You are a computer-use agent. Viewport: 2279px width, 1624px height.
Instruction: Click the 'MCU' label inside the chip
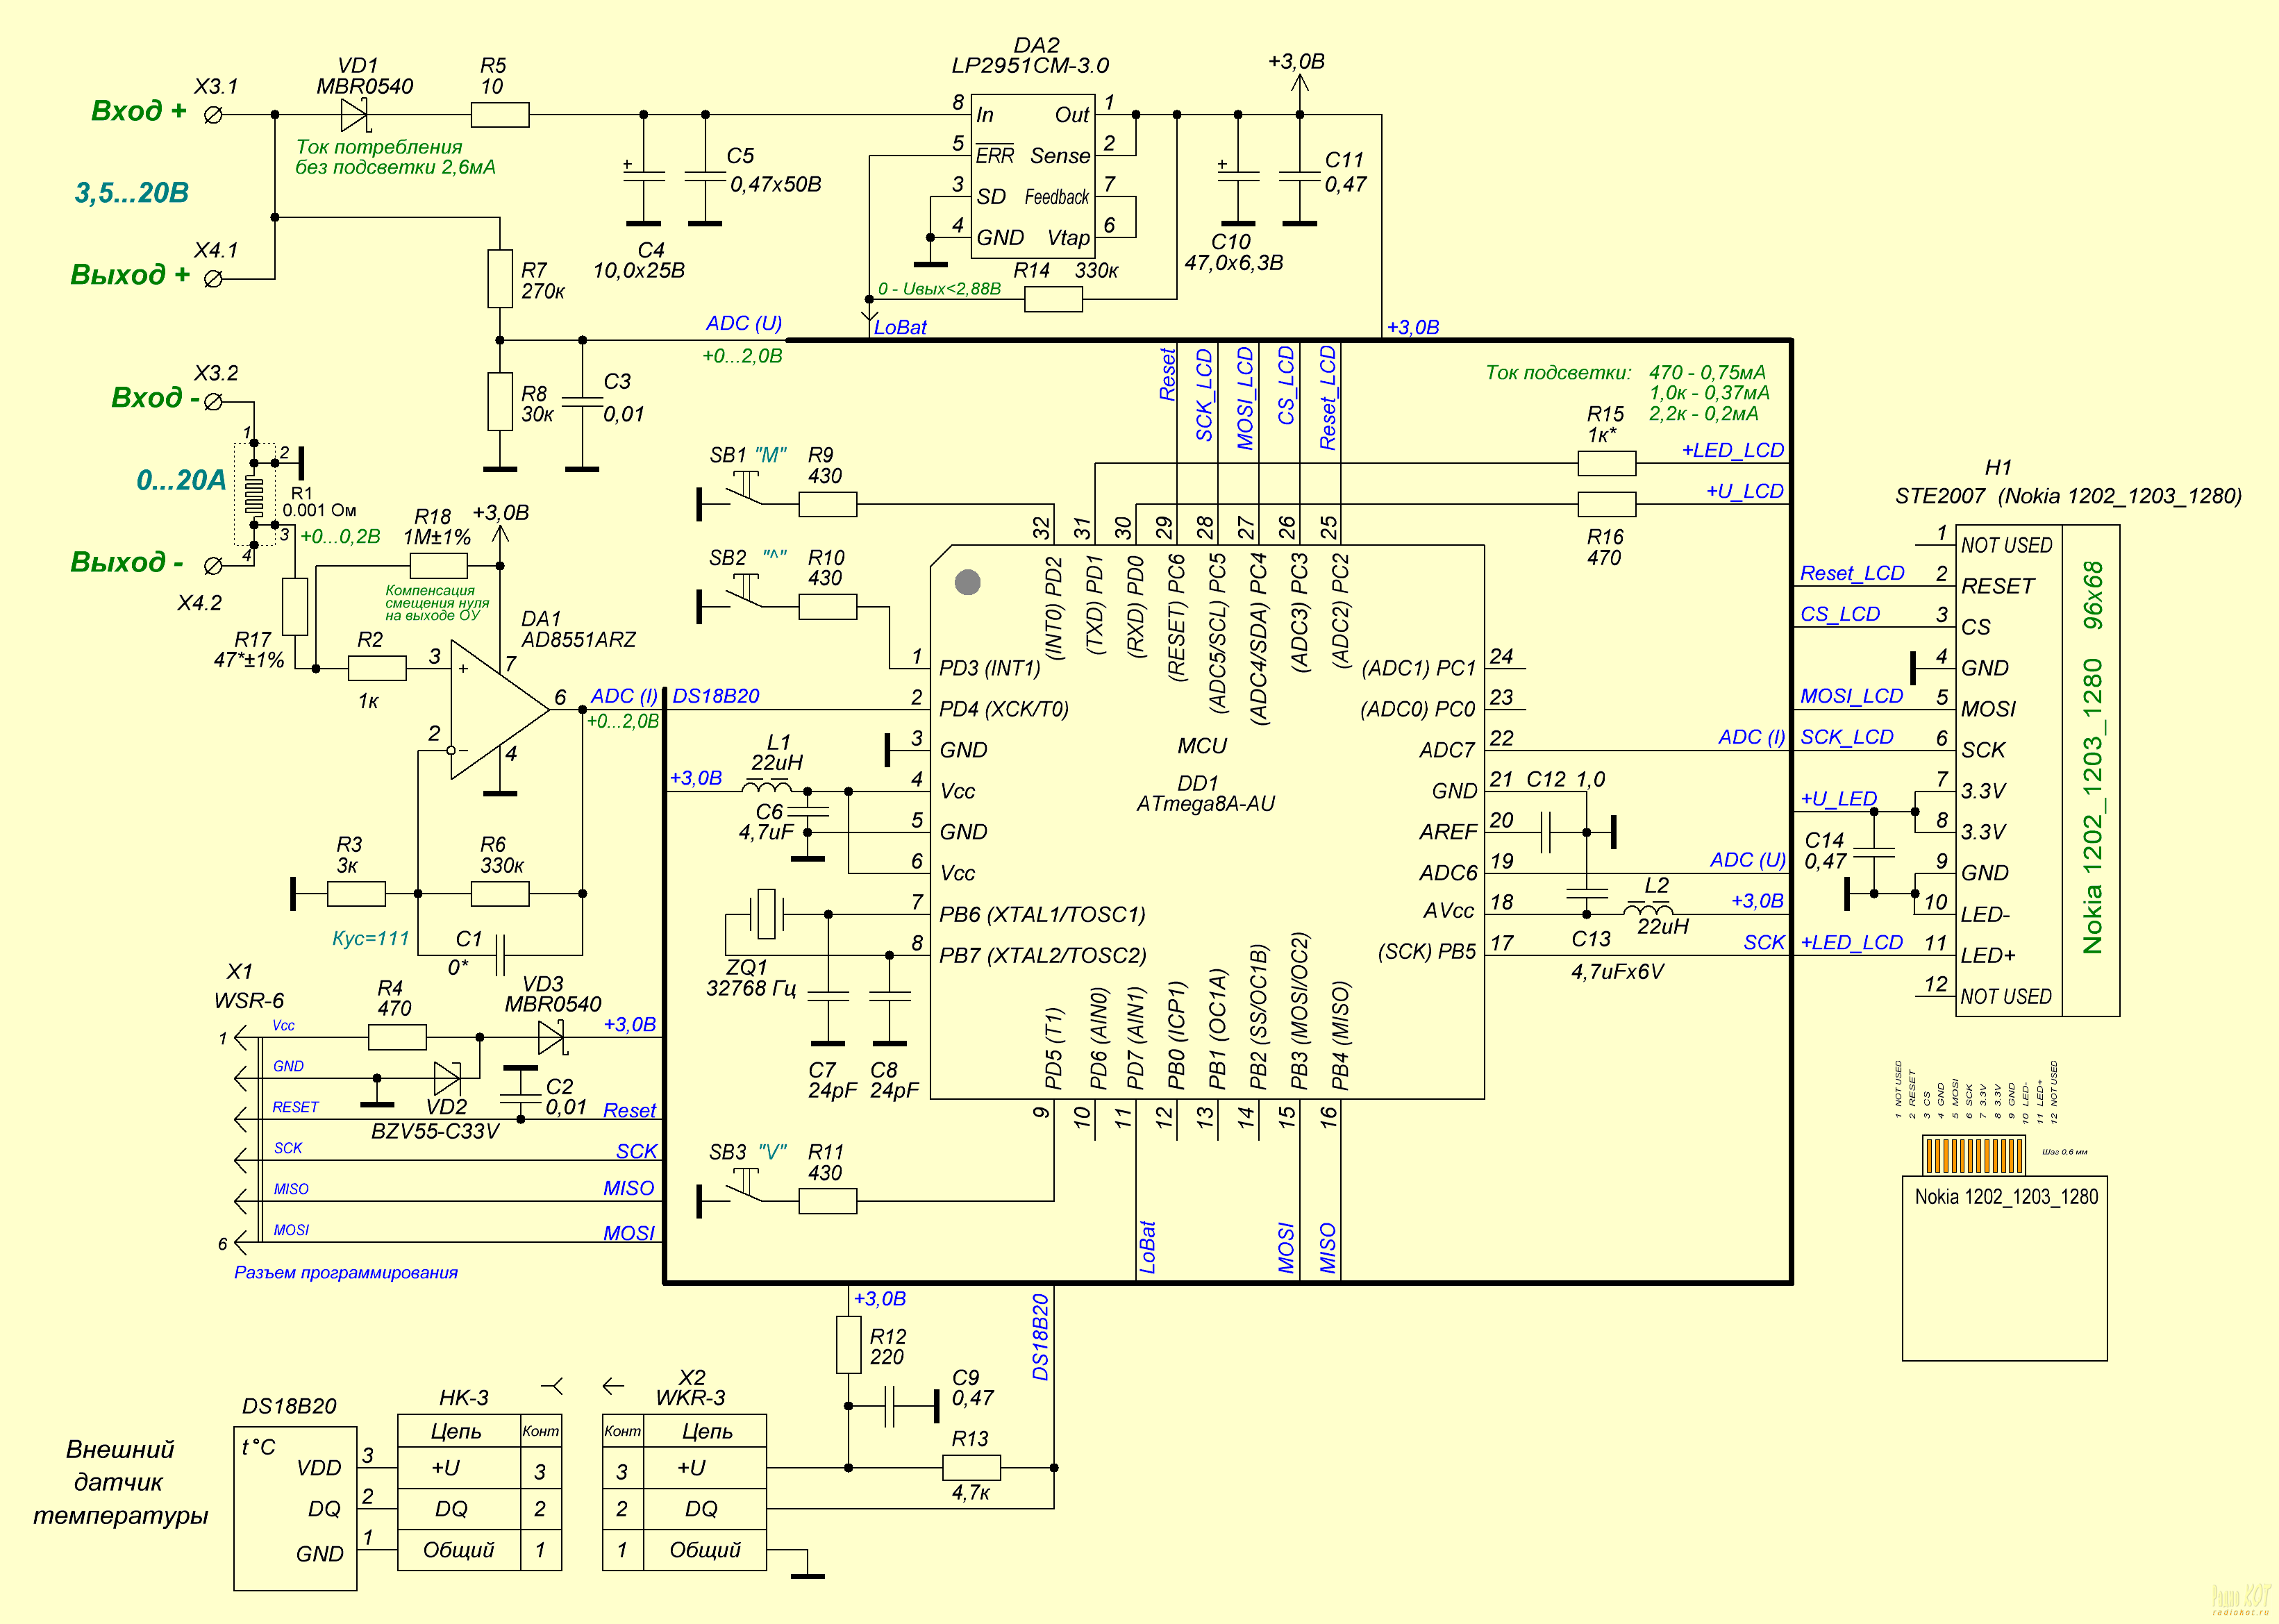click(1202, 746)
